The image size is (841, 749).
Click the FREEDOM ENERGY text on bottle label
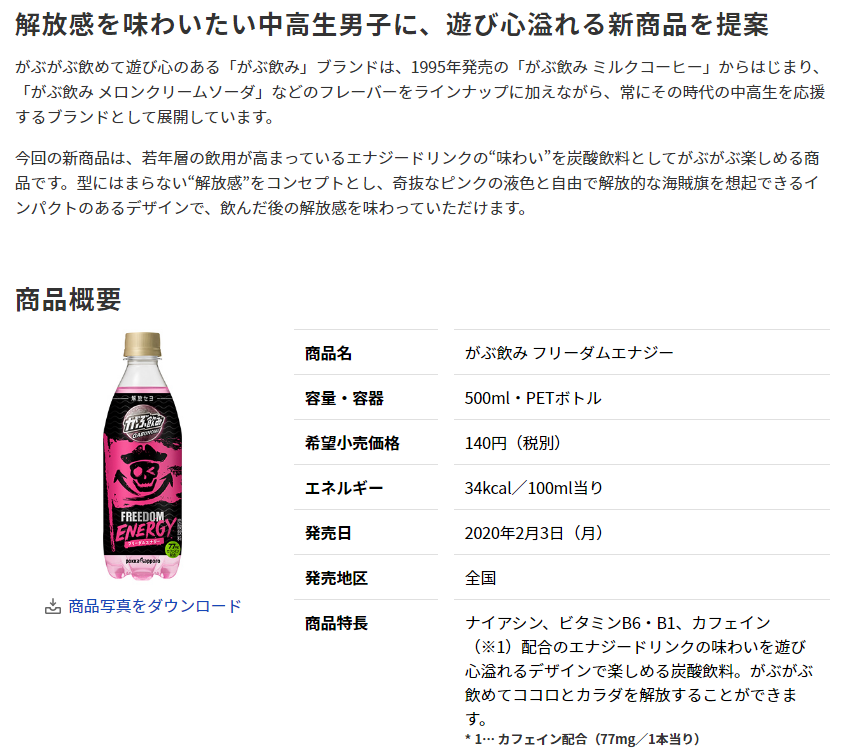(x=144, y=527)
